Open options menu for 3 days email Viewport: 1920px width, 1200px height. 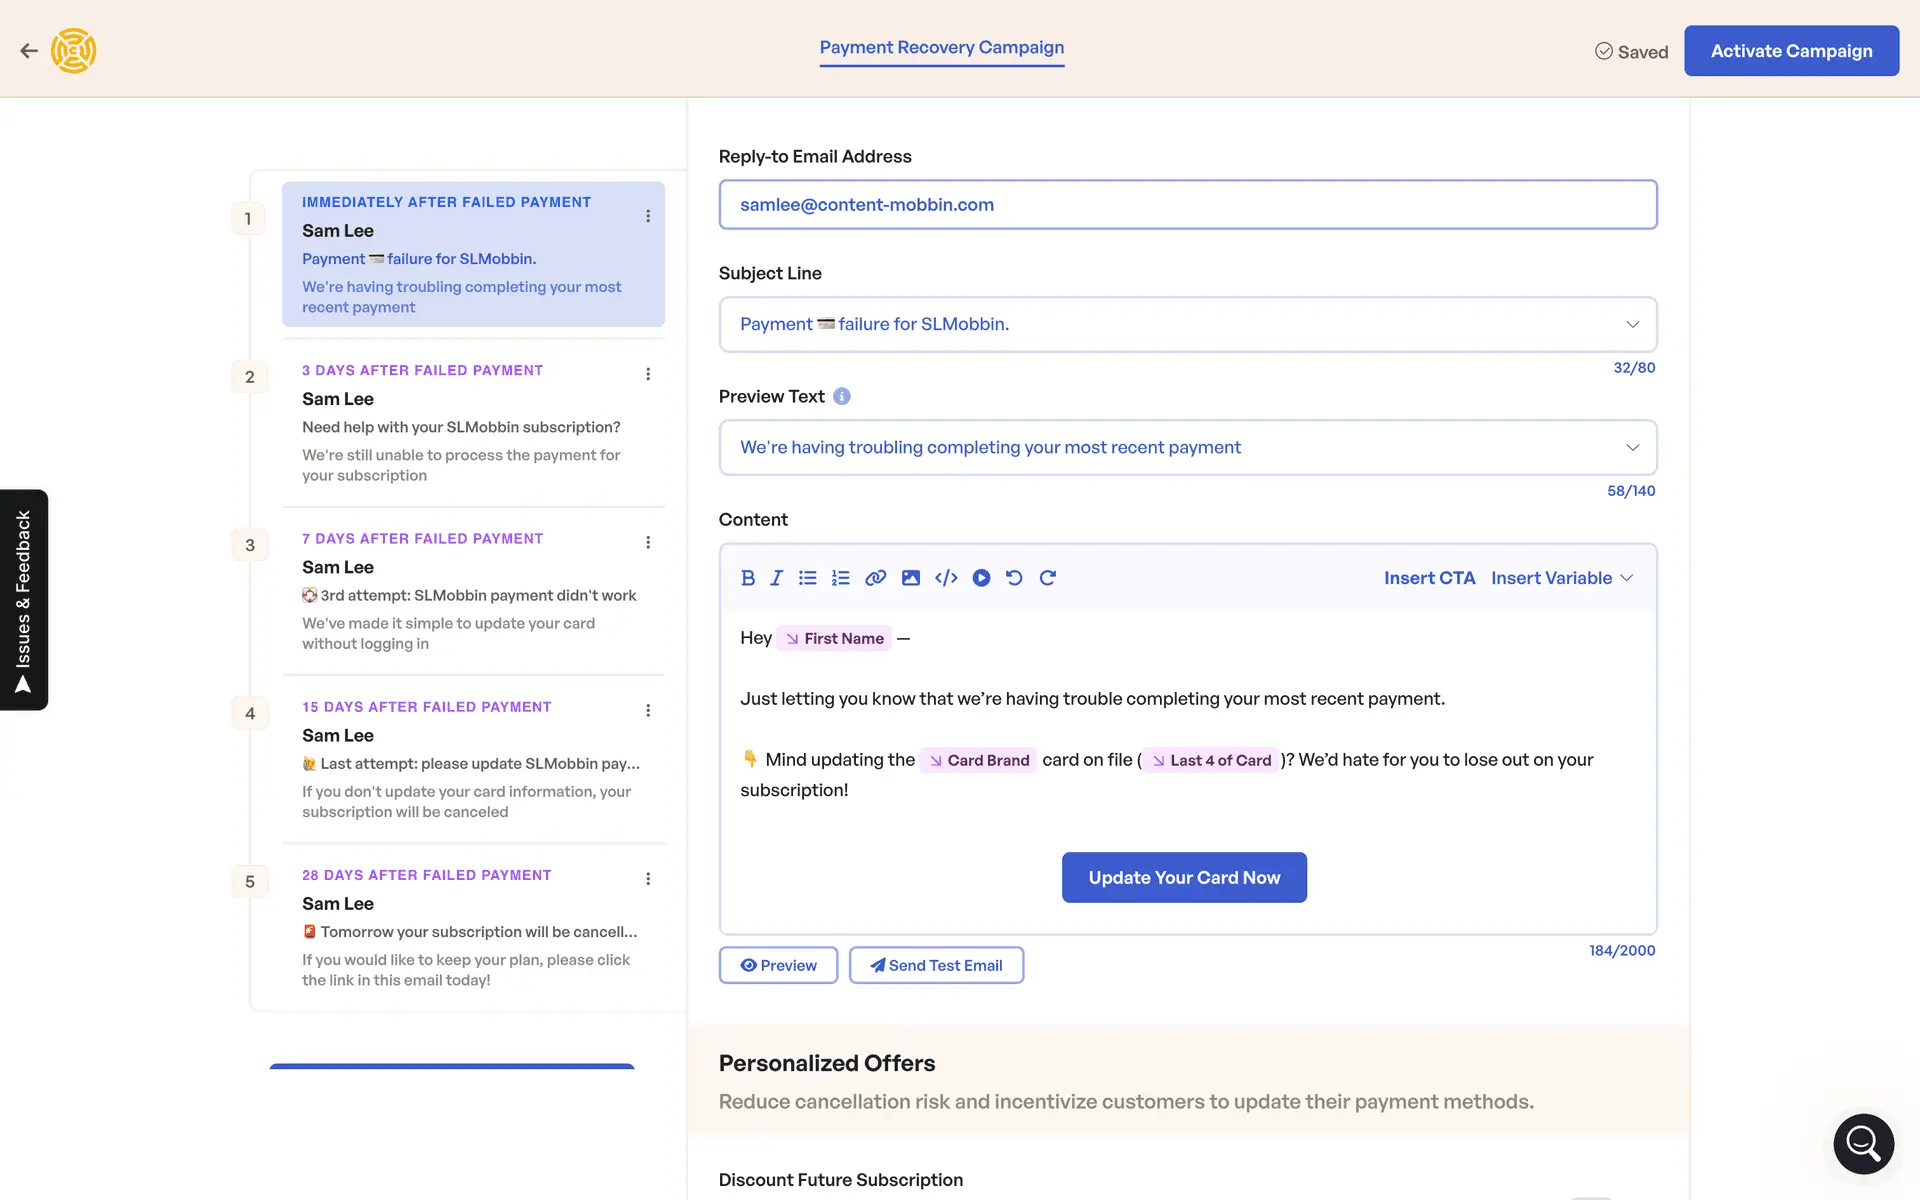click(x=648, y=374)
